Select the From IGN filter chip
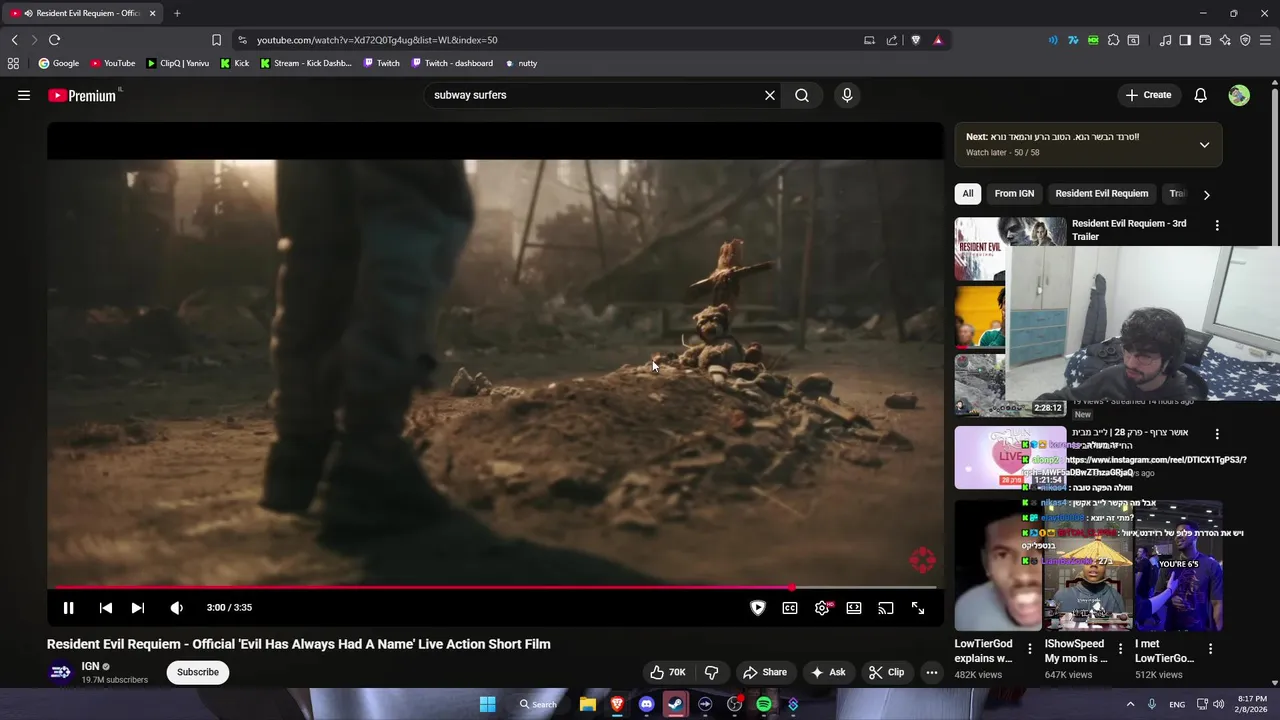This screenshot has width=1280, height=720. [x=1014, y=193]
